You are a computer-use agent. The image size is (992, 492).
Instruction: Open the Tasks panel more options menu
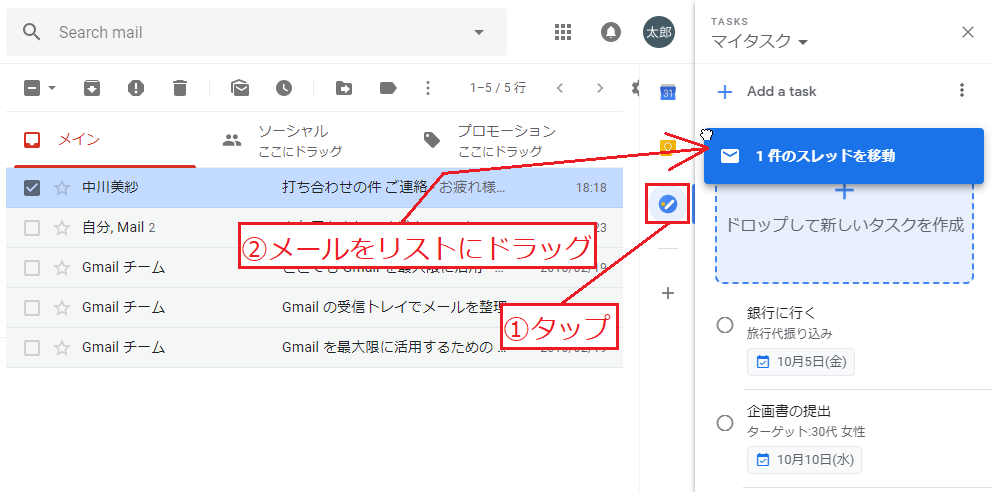[962, 90]
